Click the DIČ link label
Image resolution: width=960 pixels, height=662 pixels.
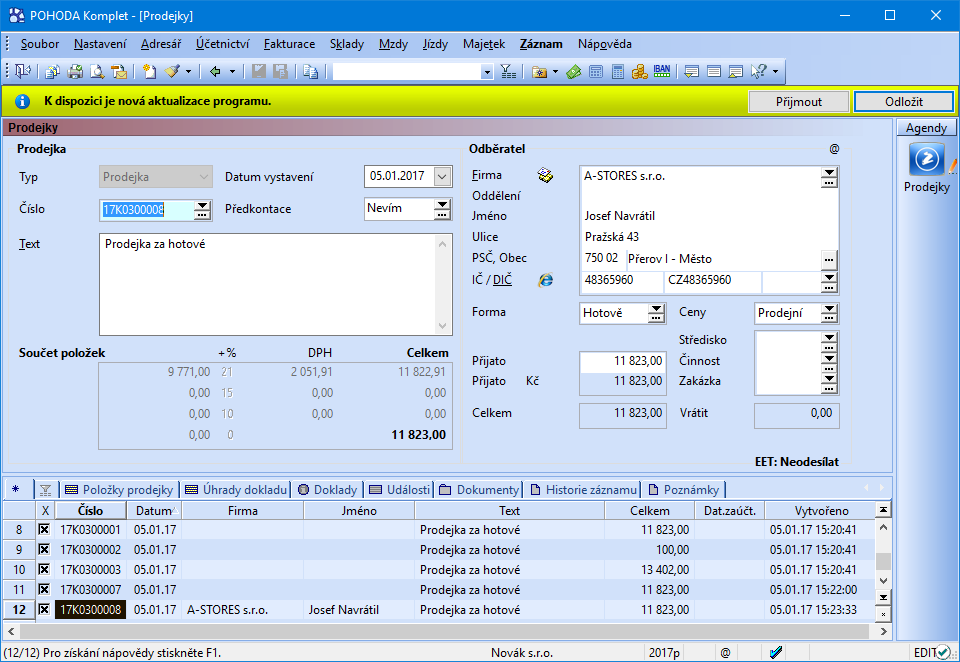[502, 280]
